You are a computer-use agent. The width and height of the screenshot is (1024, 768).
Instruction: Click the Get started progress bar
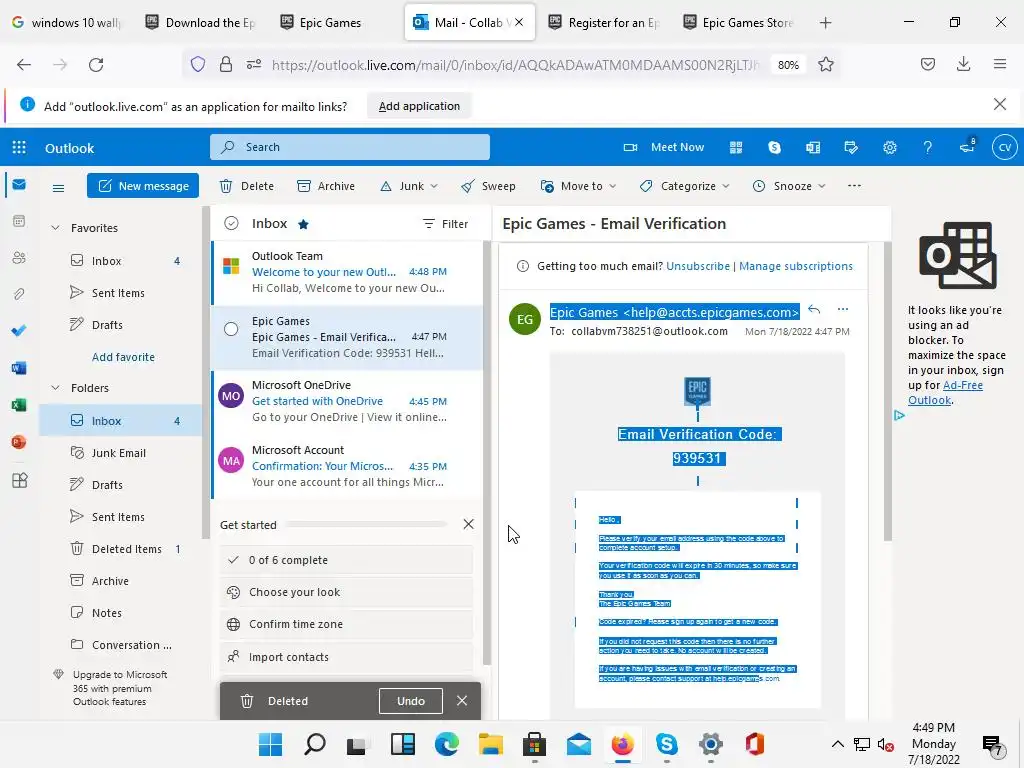pyautogui.click(x=366, y=524)
